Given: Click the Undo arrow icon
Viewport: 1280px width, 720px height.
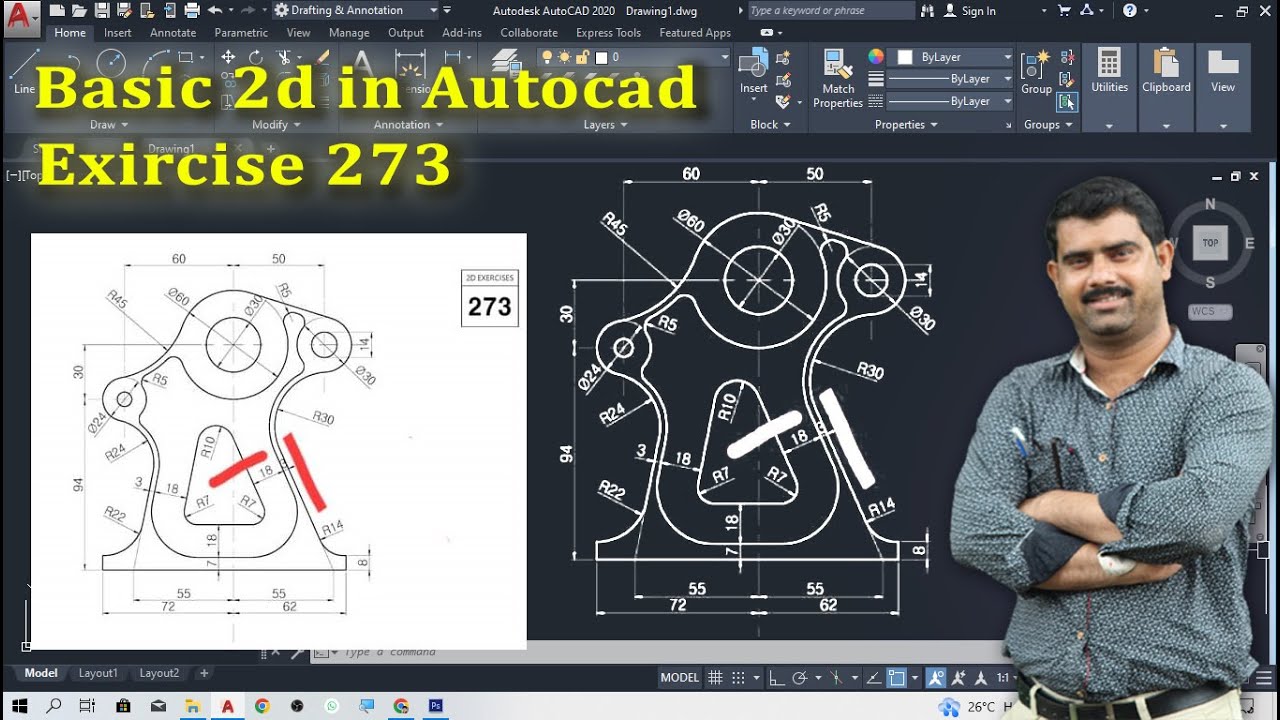Looking at the screenshot, I should click(x=214, y=11).
